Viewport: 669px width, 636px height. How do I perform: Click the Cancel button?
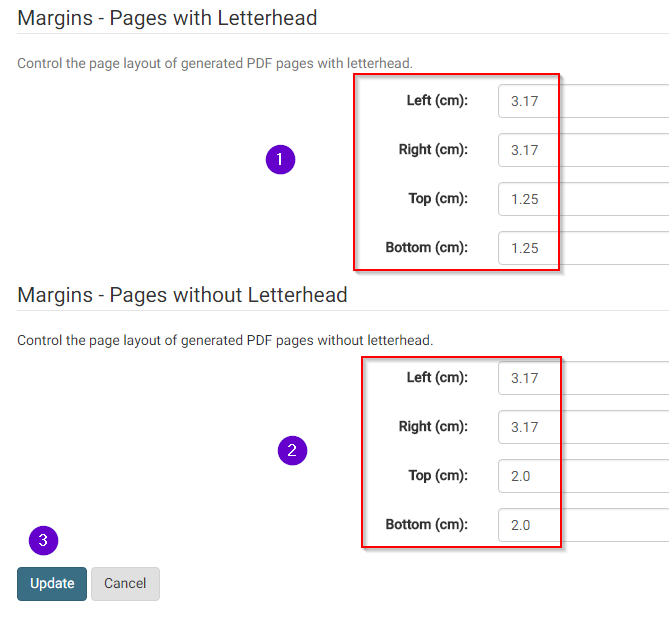coord(125,584)
